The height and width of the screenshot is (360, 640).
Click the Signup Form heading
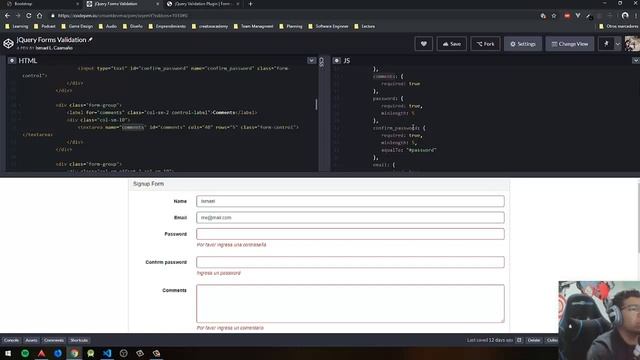148,184
